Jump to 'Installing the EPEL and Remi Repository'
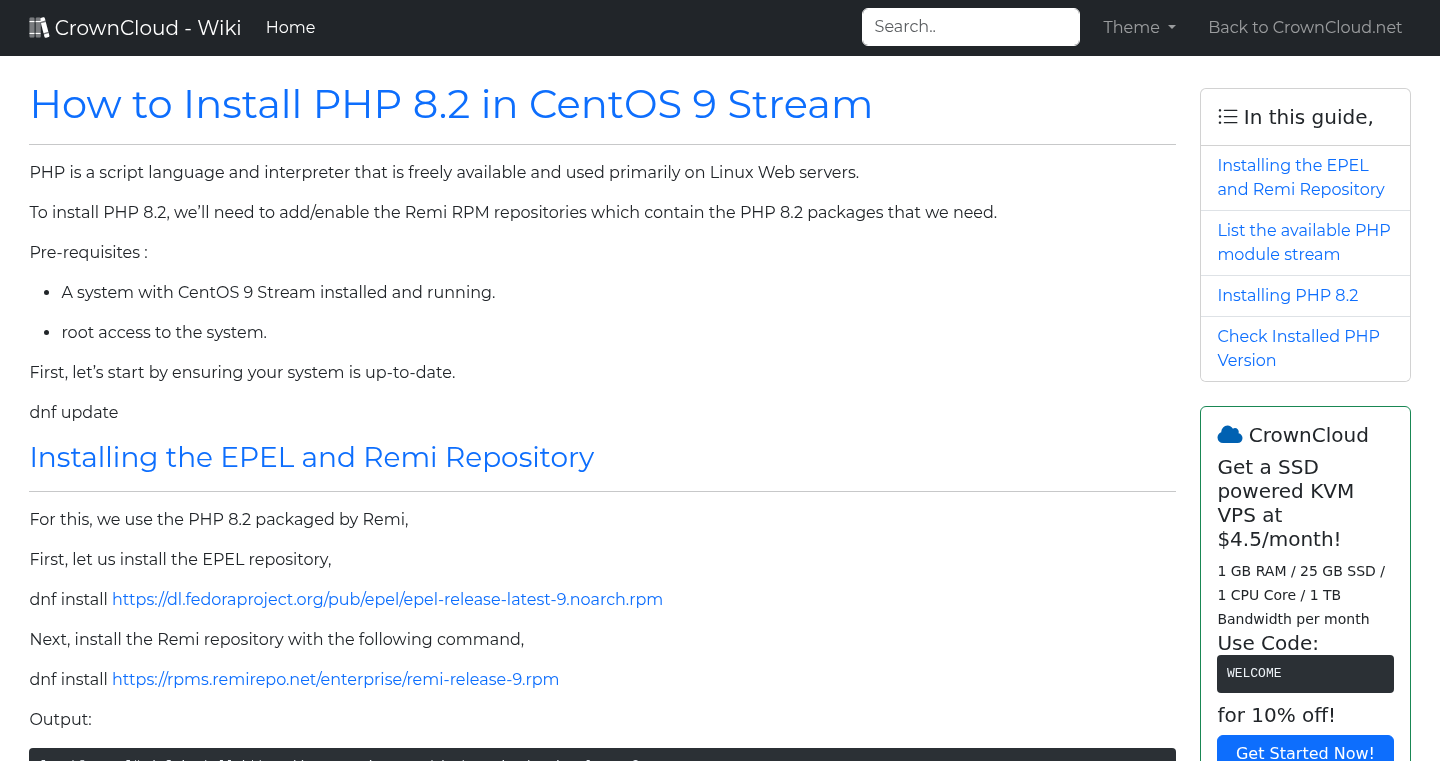The width and height of the screenshot is (1440, 761). click(1300, 177)
